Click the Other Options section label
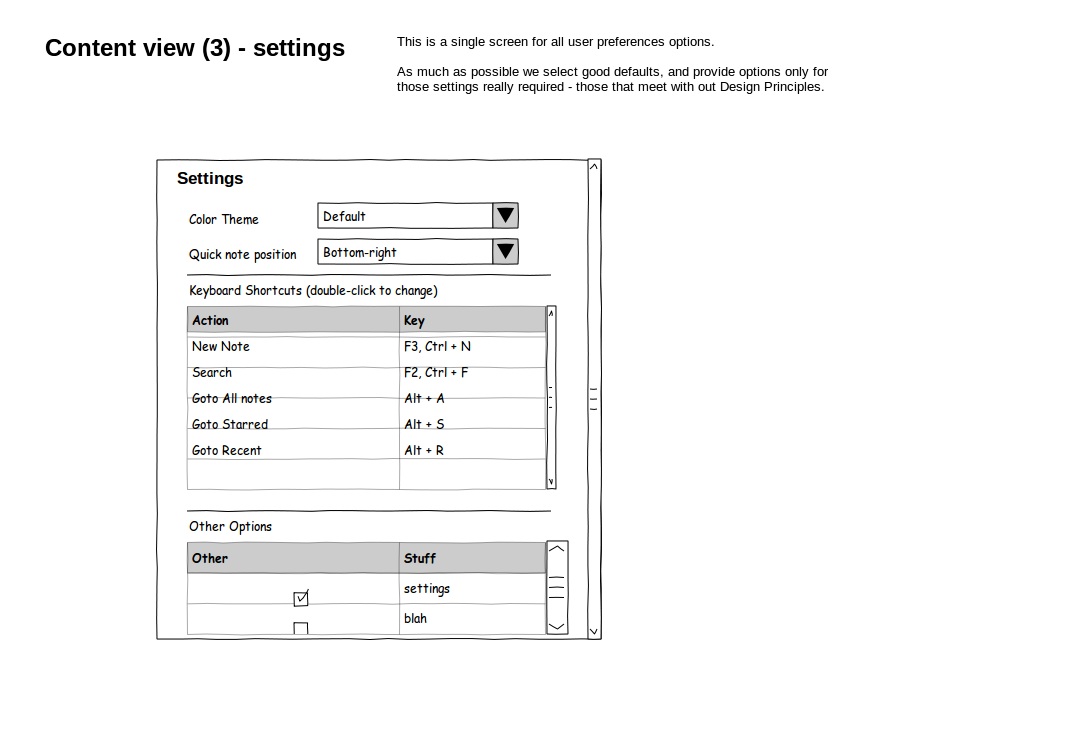Image resolution: width=1073 pixels, height=737 pixels. coord(231,526)
